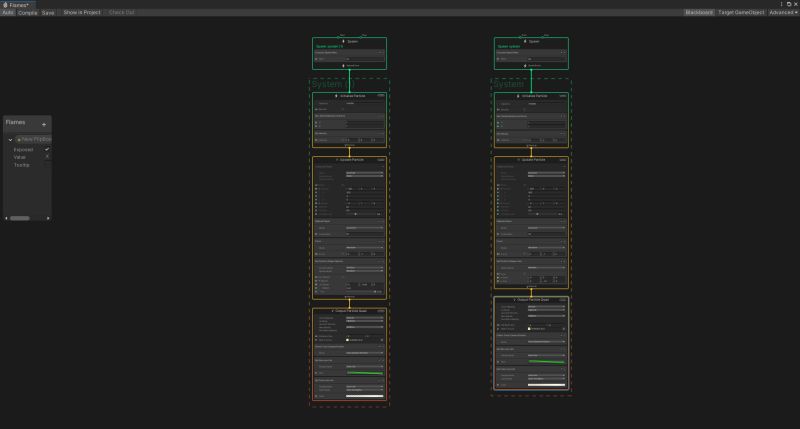Viewport: 800px width, 429px height.
Task: Open green size curve in right System output
Action: 546,362
